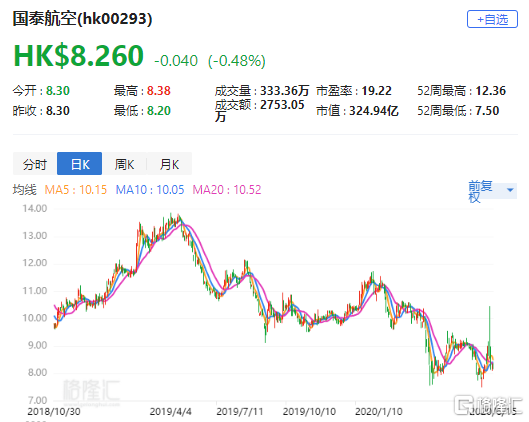Click the MA20 moving average label

click(x=227, y=190)
